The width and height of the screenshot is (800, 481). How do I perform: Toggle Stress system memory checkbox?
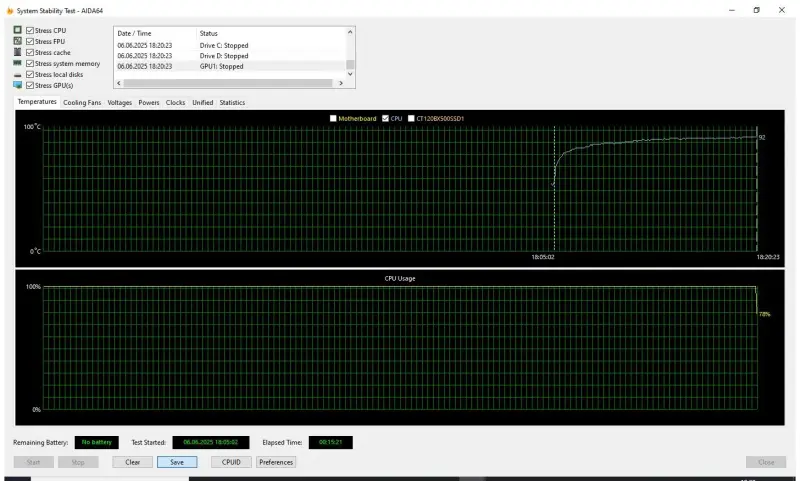30,63
